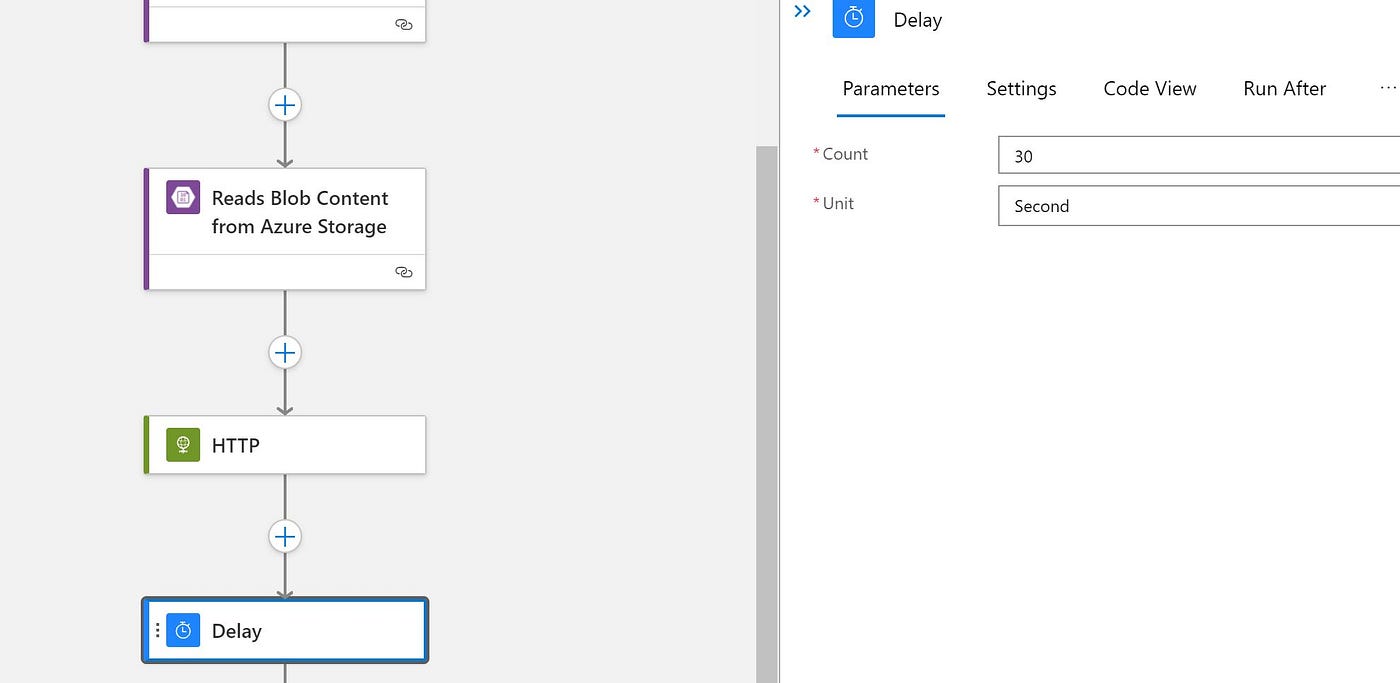The height and width of the screenshot is (683, 1400).
Task: Switch to the Settings tab
Action: (1021, 88)
